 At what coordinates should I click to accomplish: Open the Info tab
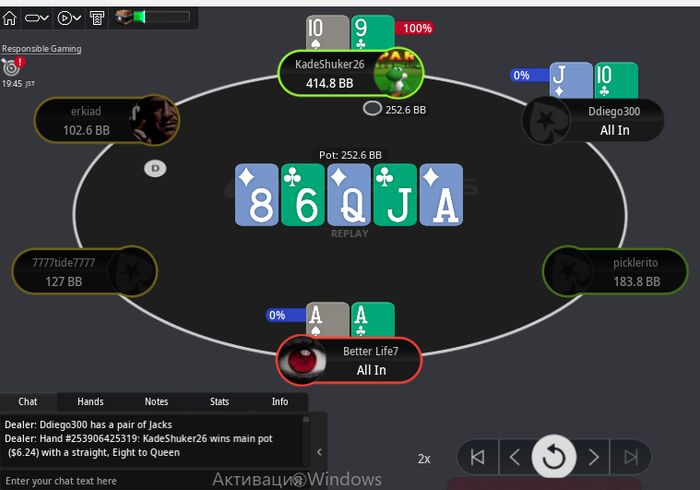coord(280,402)
